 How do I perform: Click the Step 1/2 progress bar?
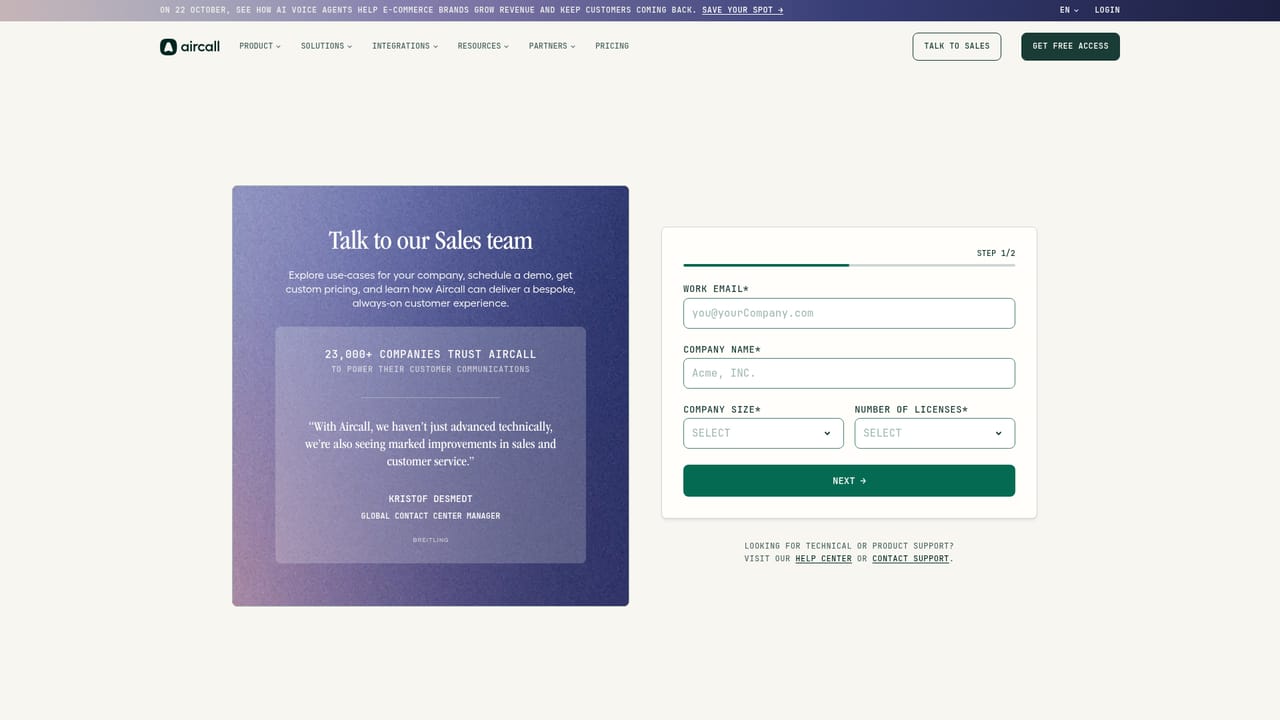[x=849, y=265]
